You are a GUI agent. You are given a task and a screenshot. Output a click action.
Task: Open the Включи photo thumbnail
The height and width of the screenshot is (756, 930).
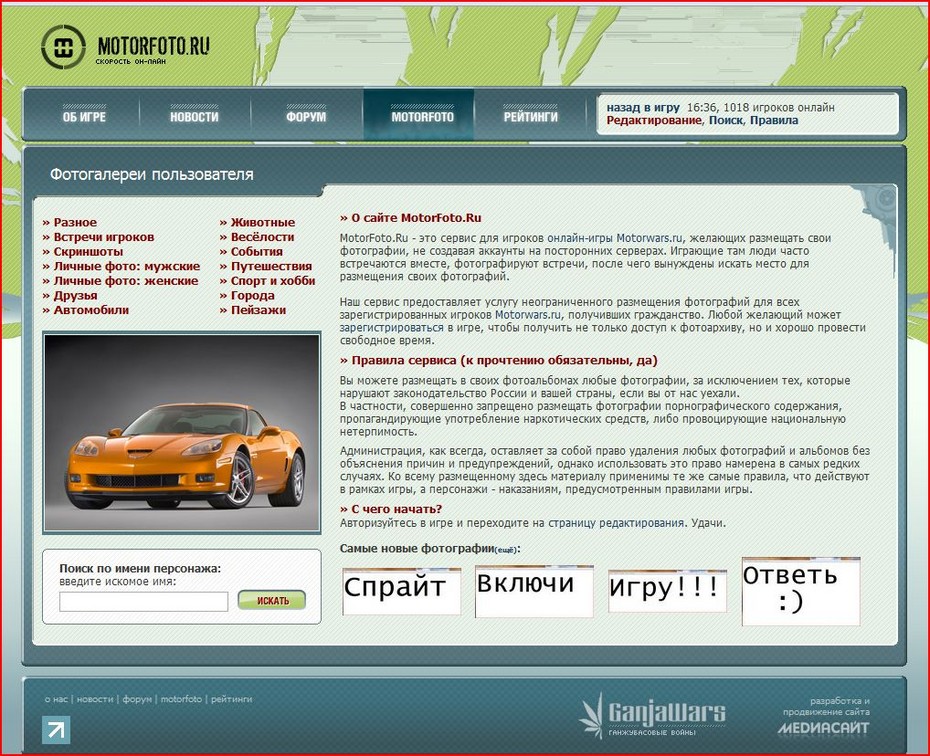[x=534, y=591]
